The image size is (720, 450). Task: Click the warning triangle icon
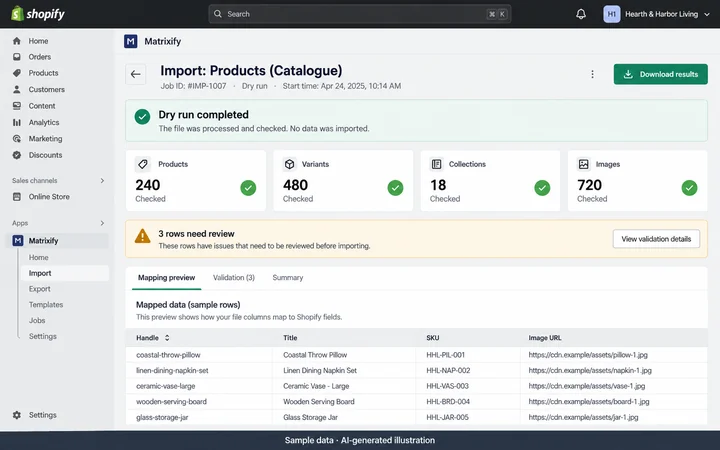click(x=142, y=236)
